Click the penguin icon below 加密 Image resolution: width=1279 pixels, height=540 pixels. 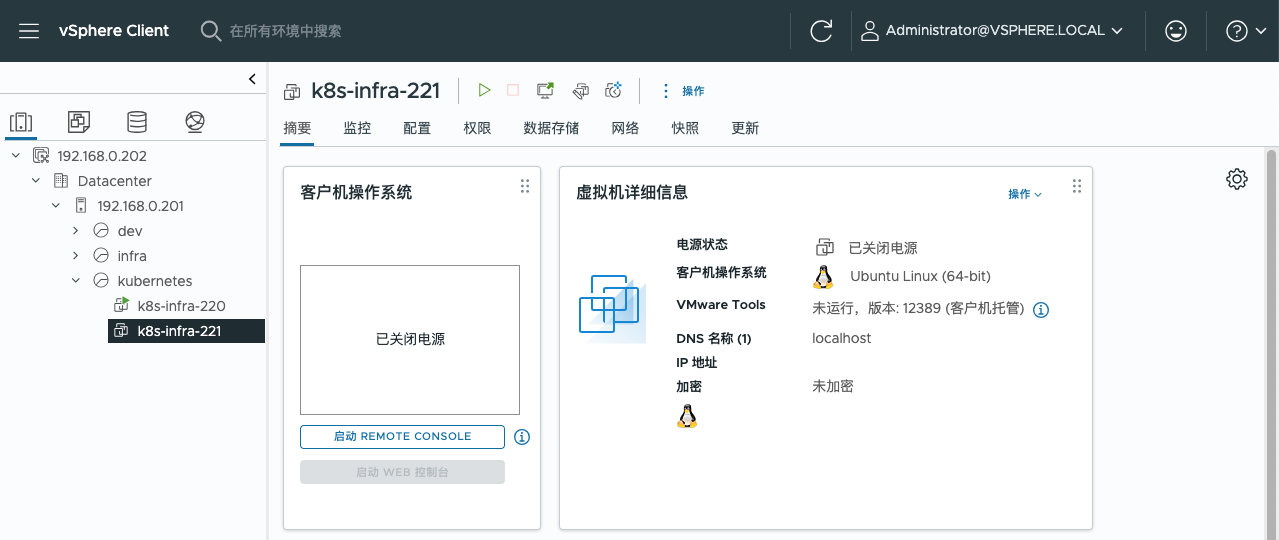(x=687, y=416)
